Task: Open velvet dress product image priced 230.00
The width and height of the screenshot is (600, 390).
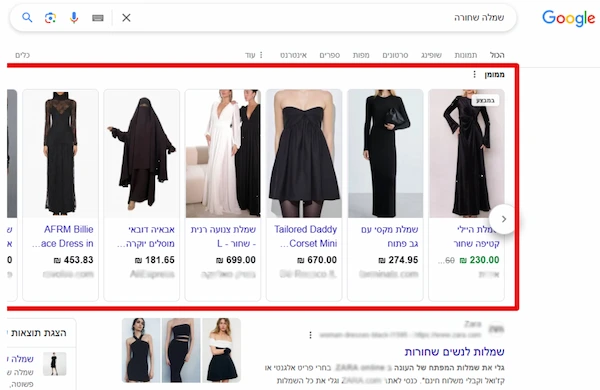Action: [x=466, y=153]
